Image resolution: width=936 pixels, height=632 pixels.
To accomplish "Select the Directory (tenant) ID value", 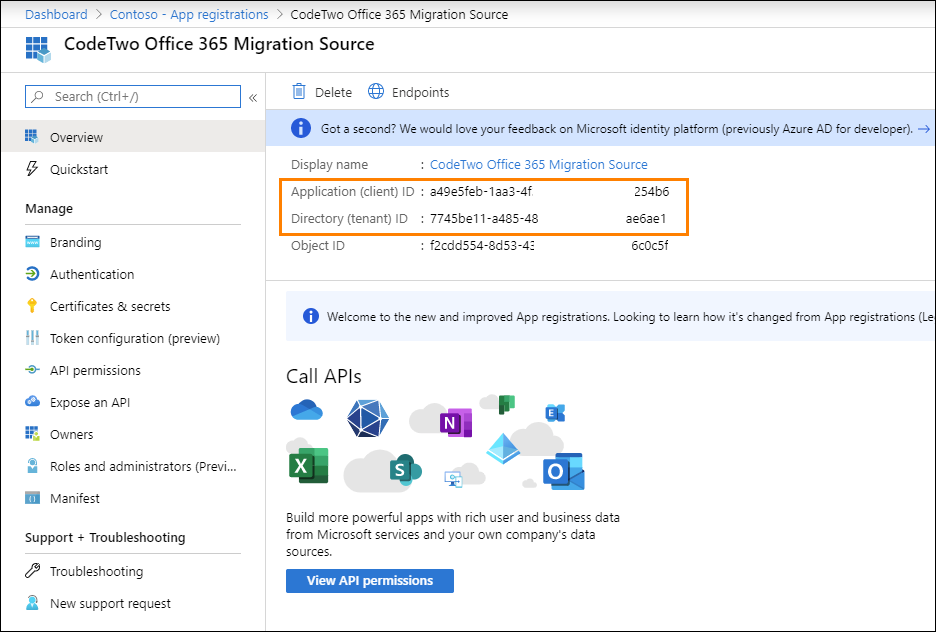I will tap(548, 218).
